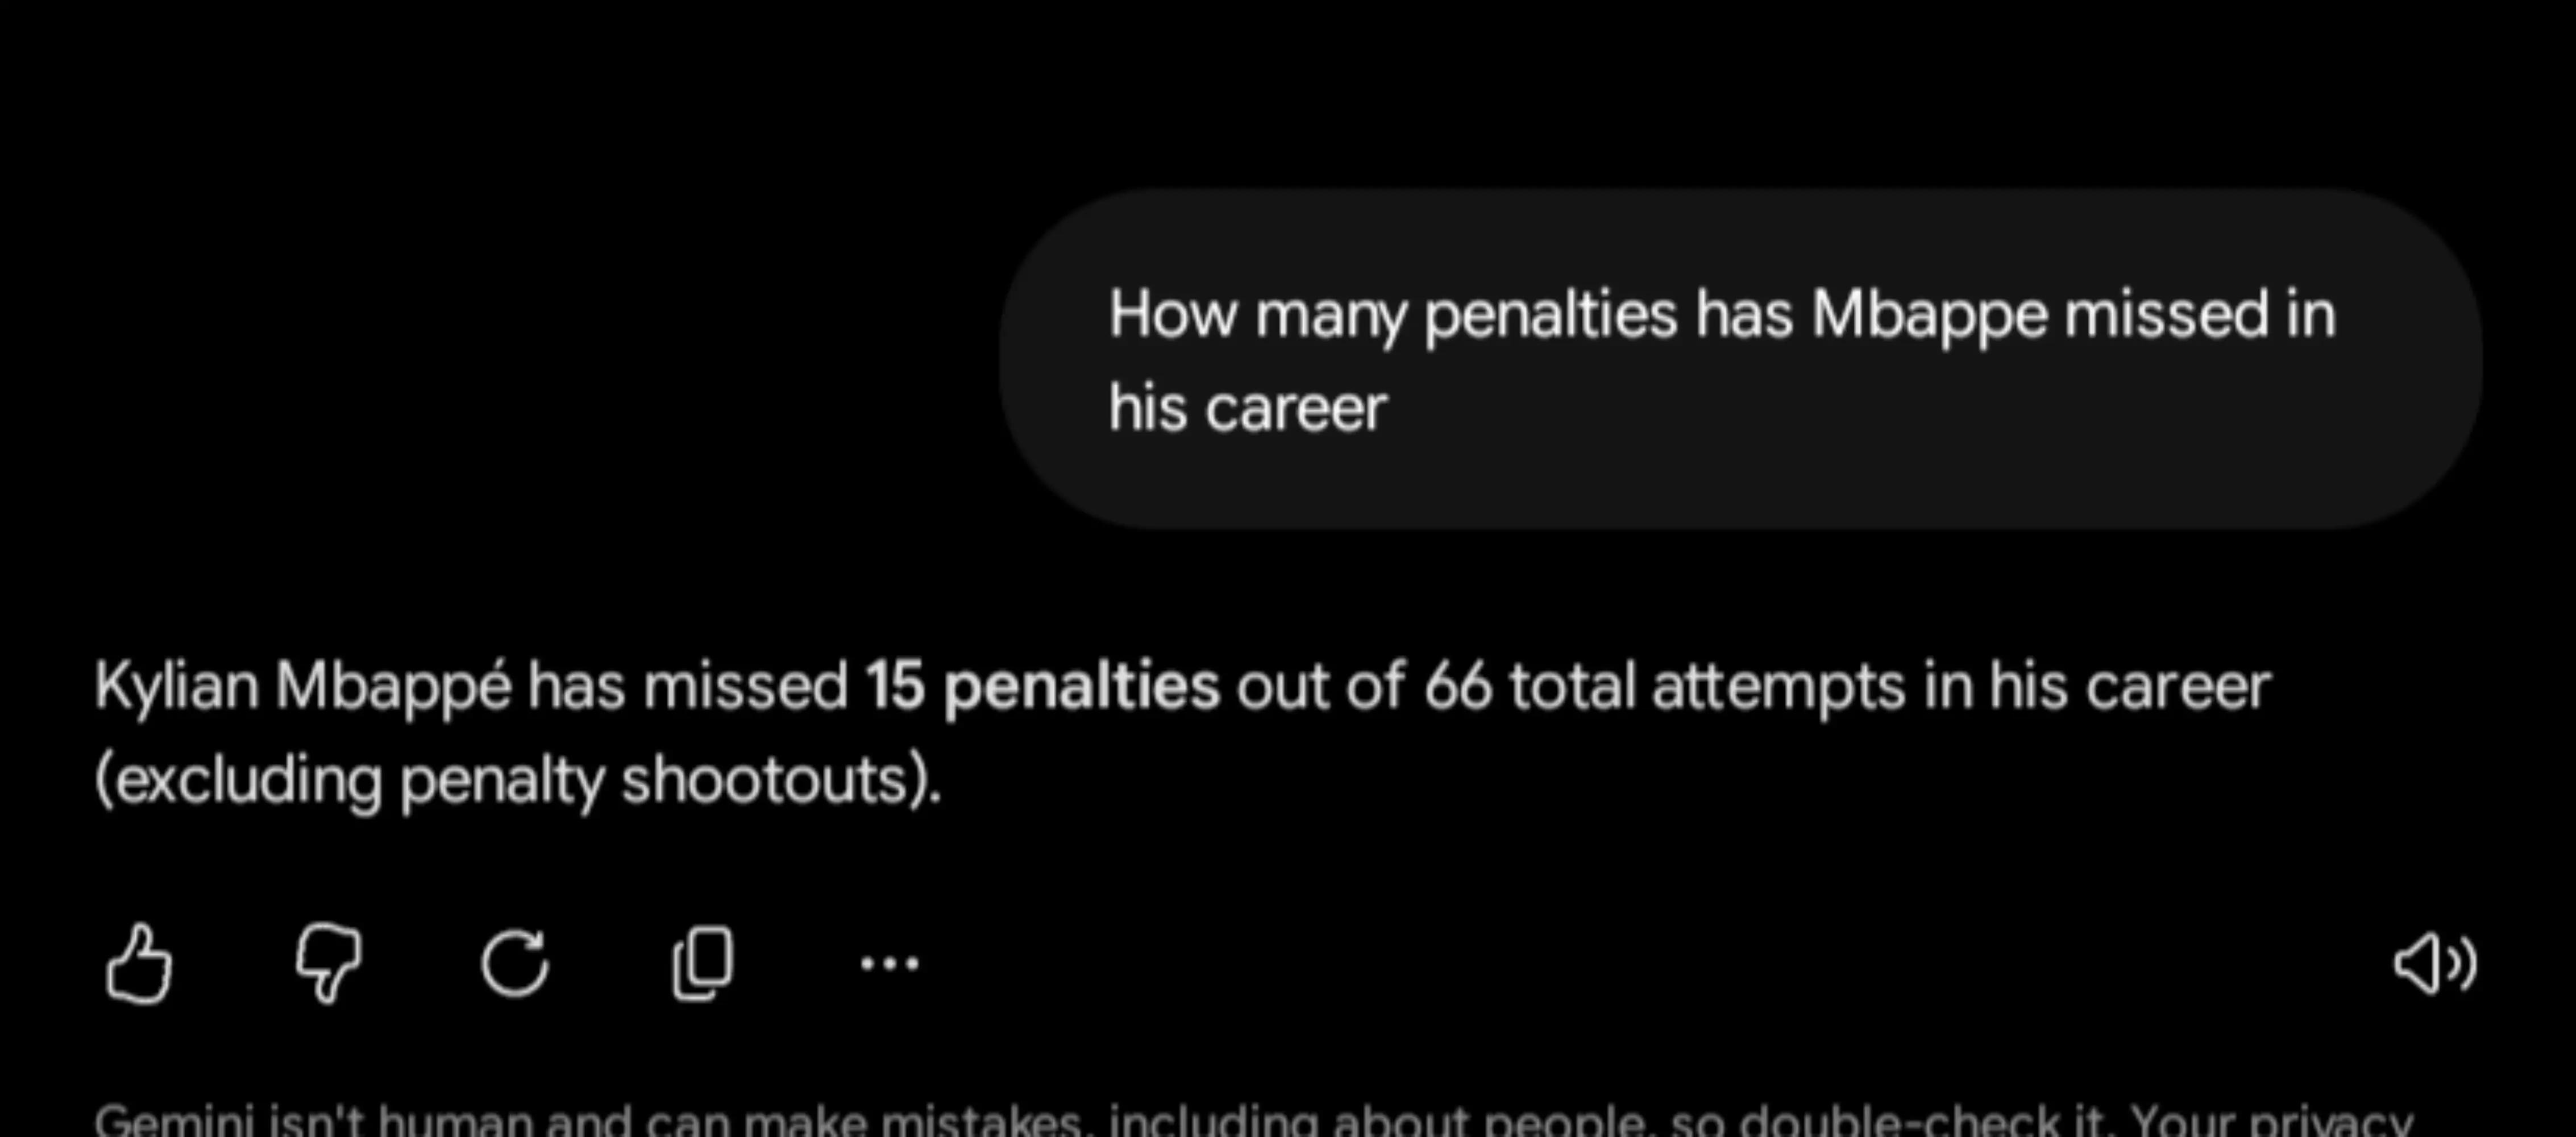Regenerate the penalties response
Viewport: 2576px width, 1137px height.
click(515, 963)
